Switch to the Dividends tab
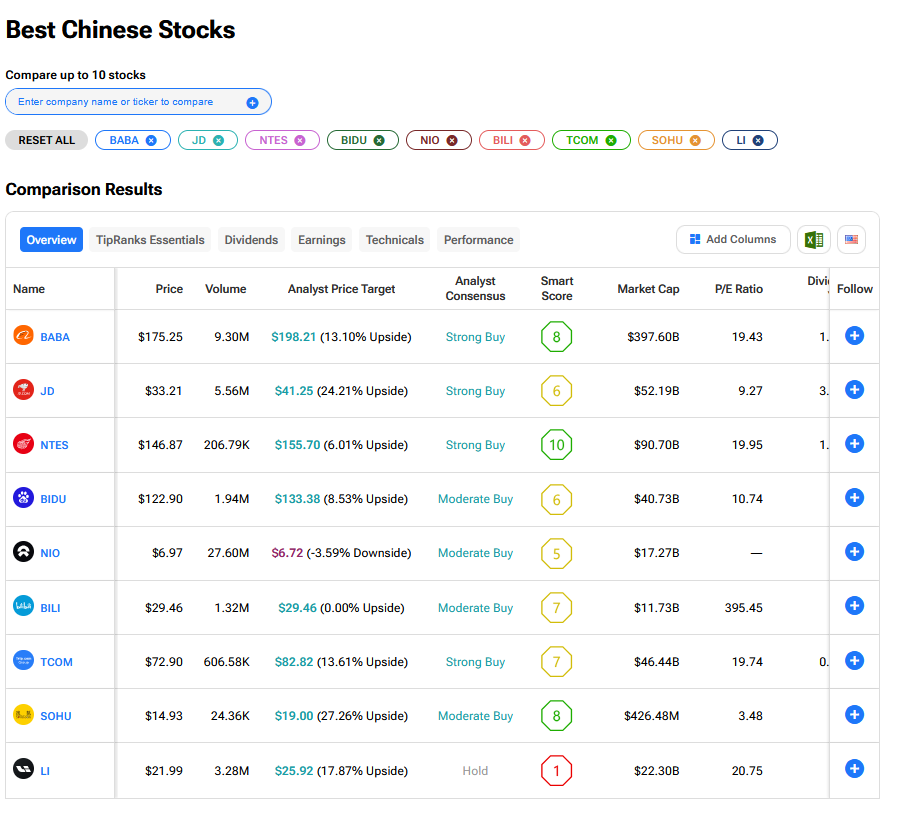Viewport: 904px width, 816px height. pos(251,240)
